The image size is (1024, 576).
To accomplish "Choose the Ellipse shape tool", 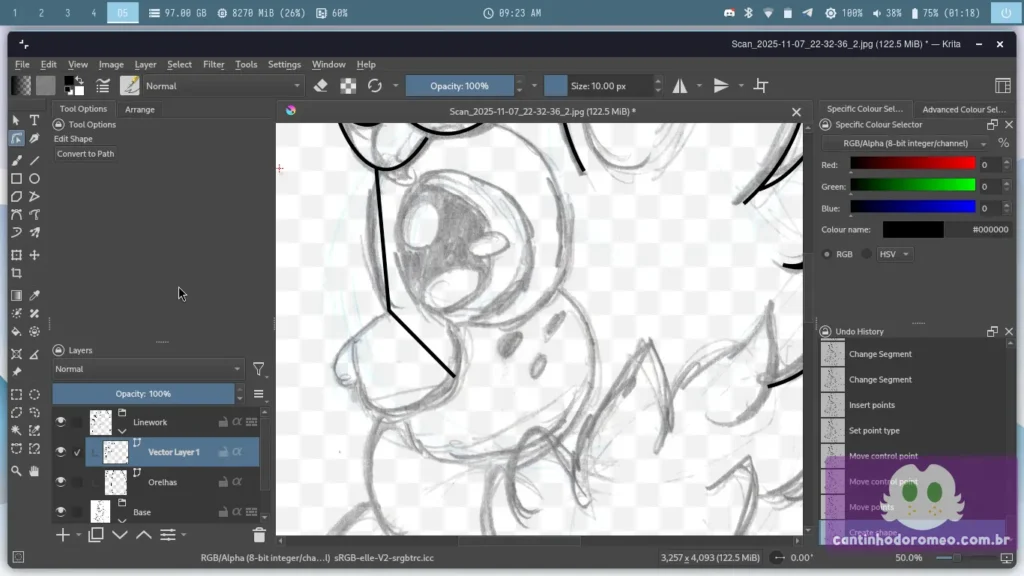I will pyautogui.click(x=34, y=178).
